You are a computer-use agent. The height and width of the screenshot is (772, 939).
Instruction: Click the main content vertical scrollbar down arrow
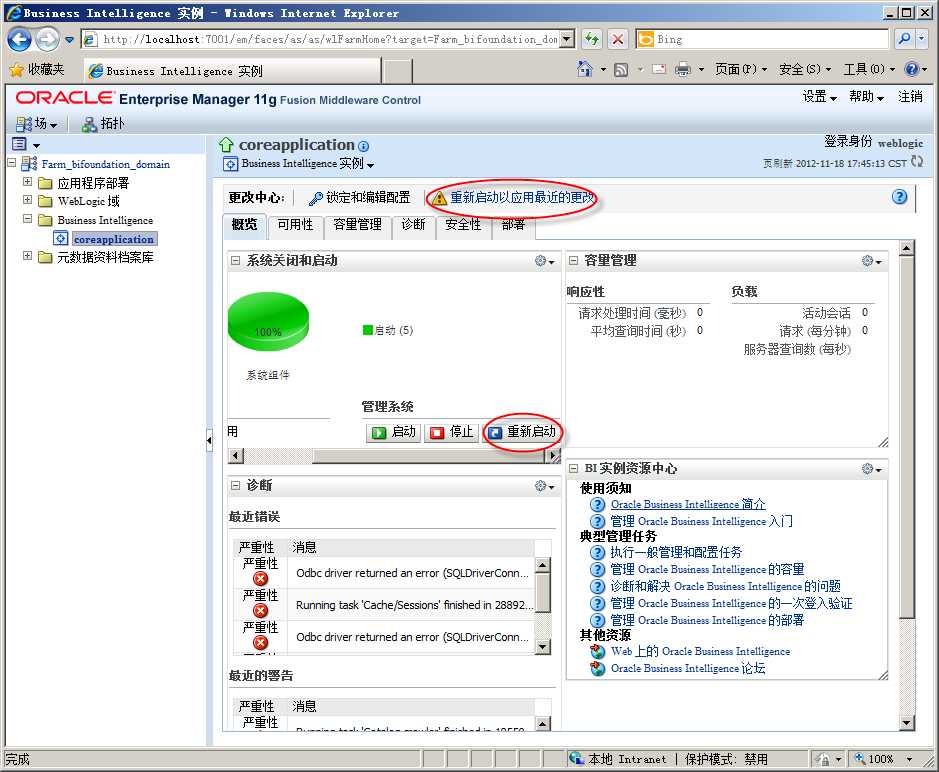click(x=906, y=723)
